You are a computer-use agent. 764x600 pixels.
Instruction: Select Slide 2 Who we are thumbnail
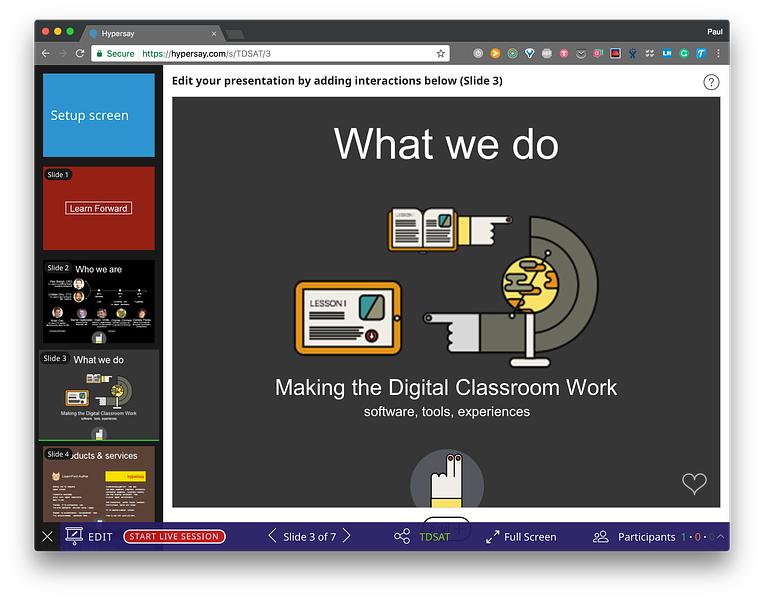(99, 301)
